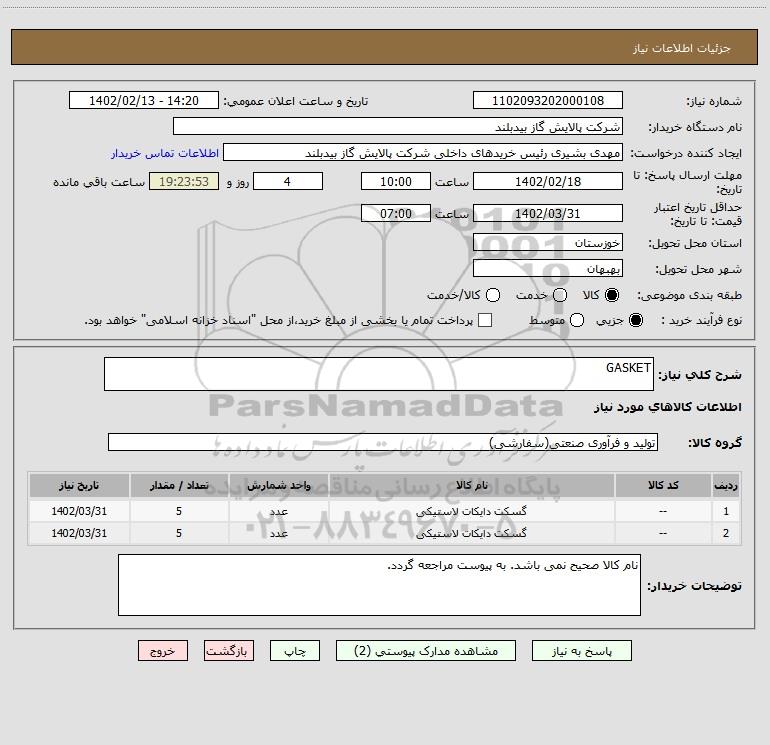Click the buyer notes text area
This screenshot has width=770, height=745.
[x=379, y=585]
